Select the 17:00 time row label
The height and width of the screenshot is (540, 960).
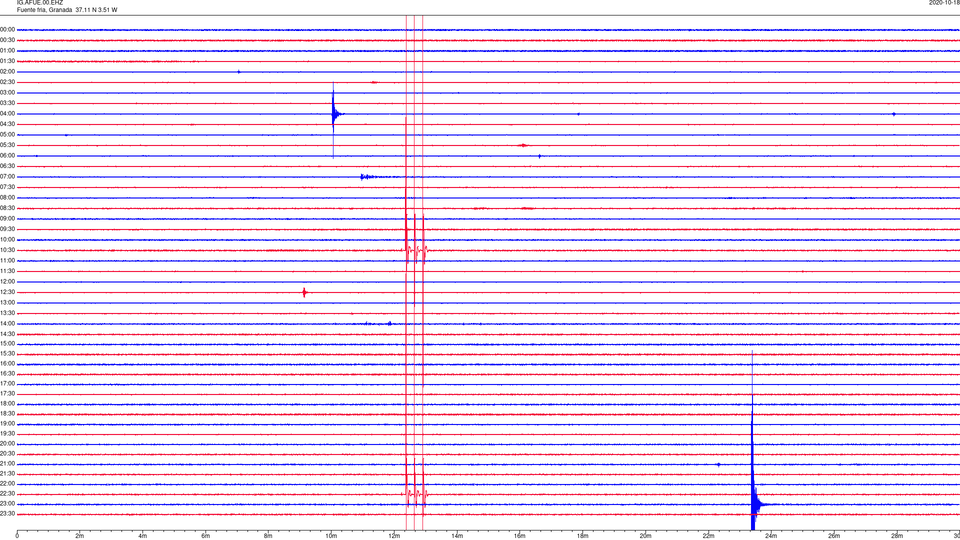tap(7, 384)
